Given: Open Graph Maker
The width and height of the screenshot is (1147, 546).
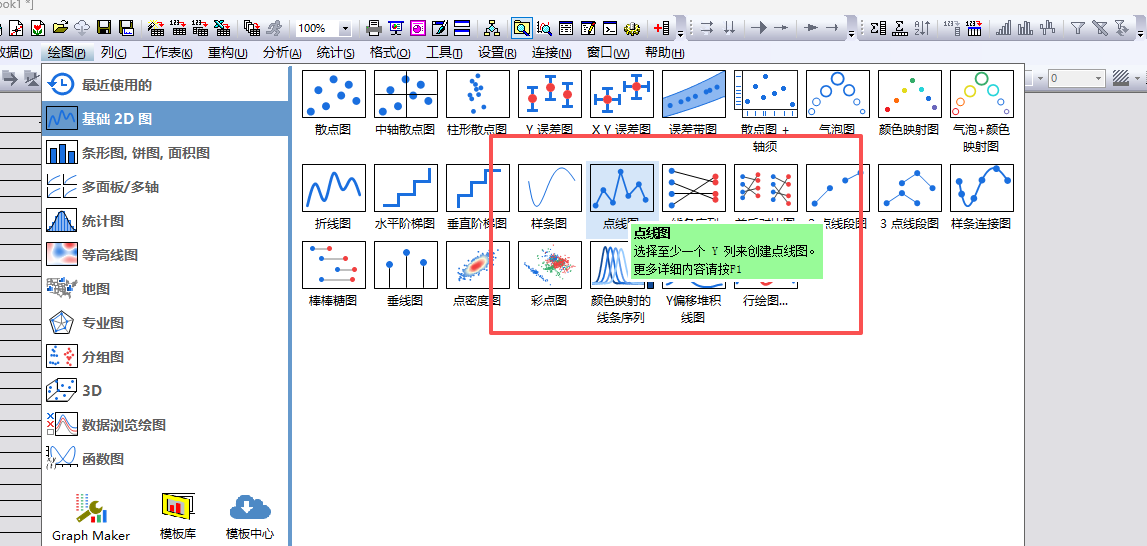Looking at the screenshot, I should point(91,515).
